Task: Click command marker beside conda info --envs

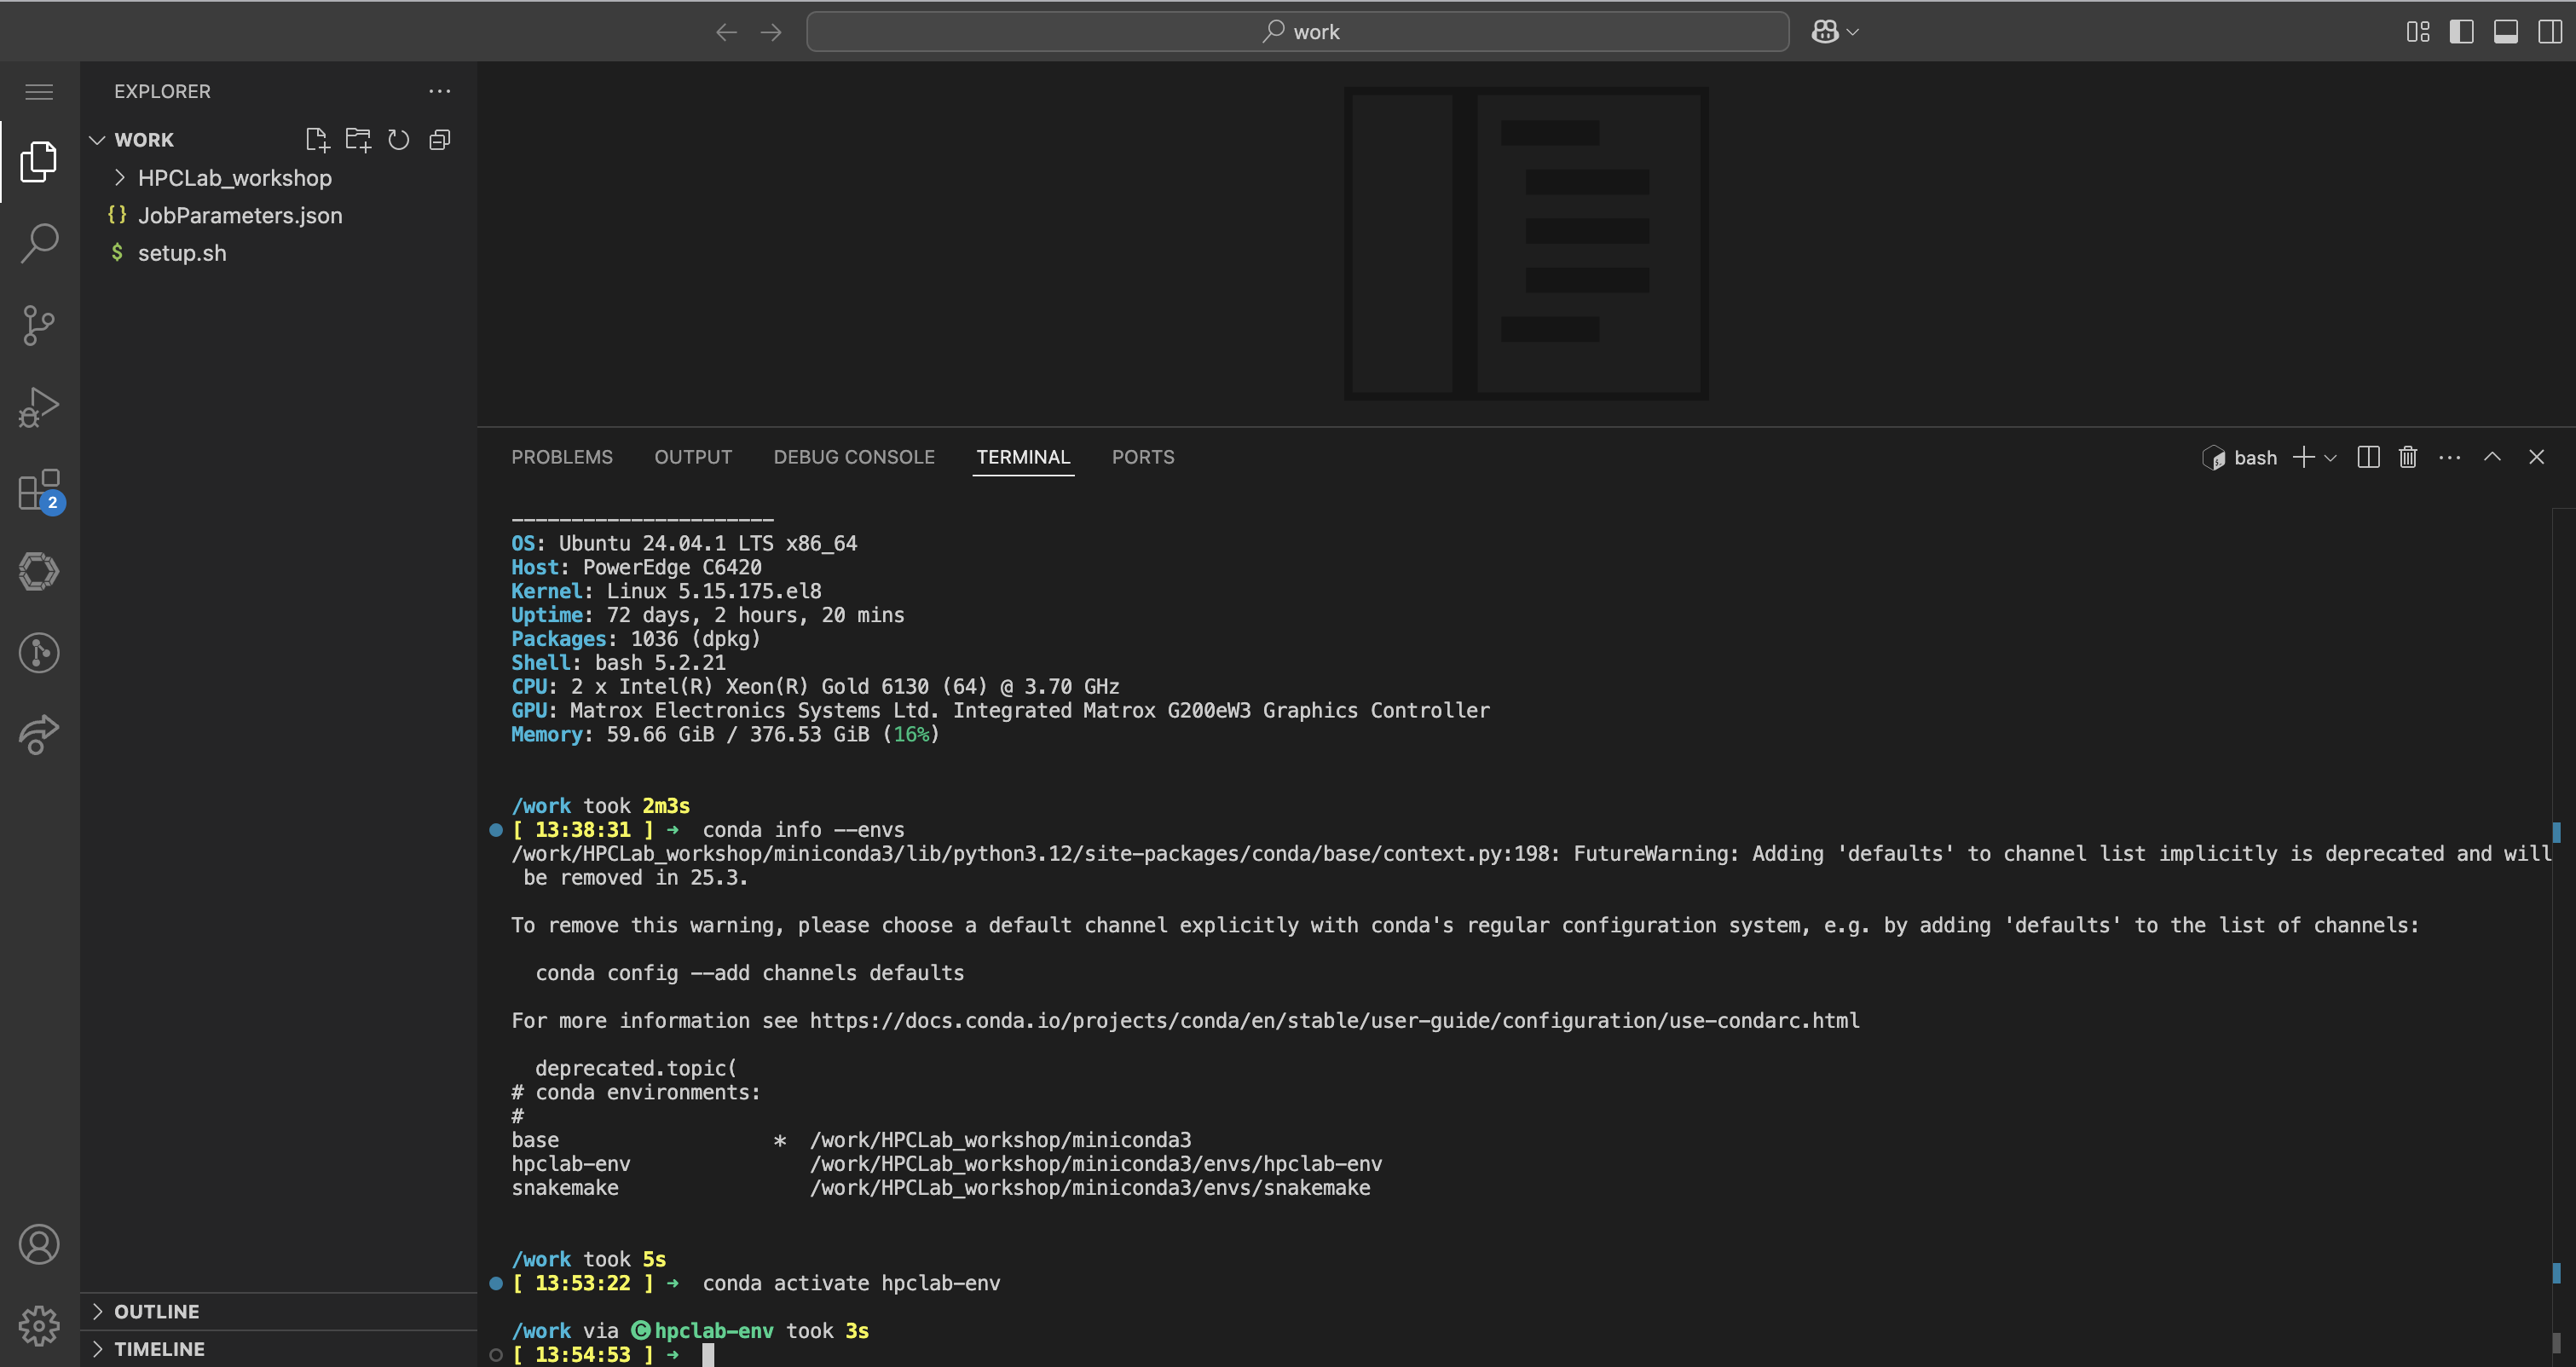Action: 495,830
